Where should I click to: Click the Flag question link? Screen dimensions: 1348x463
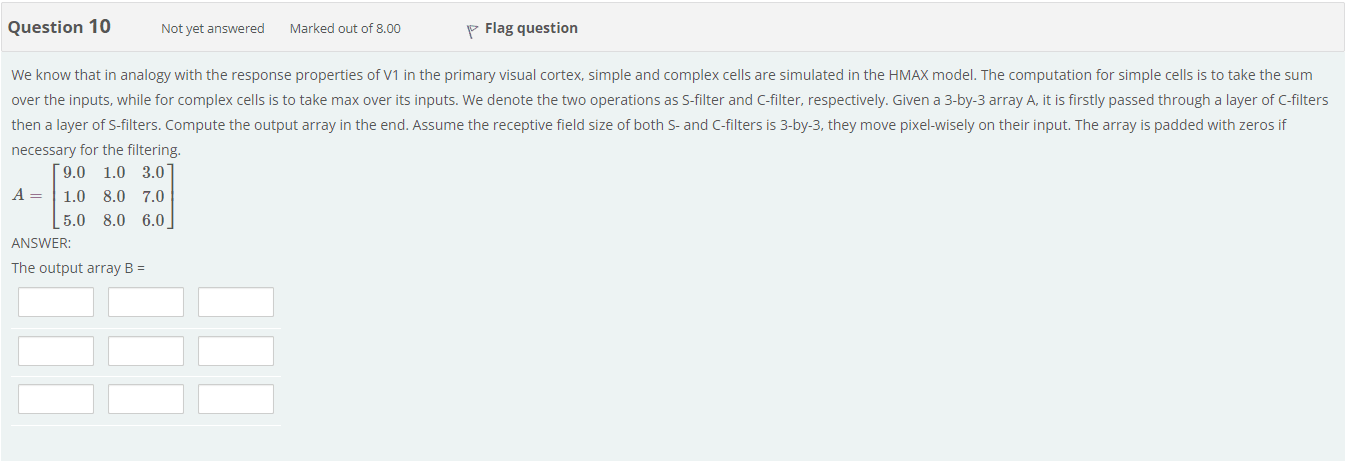(x=530, y=28)
